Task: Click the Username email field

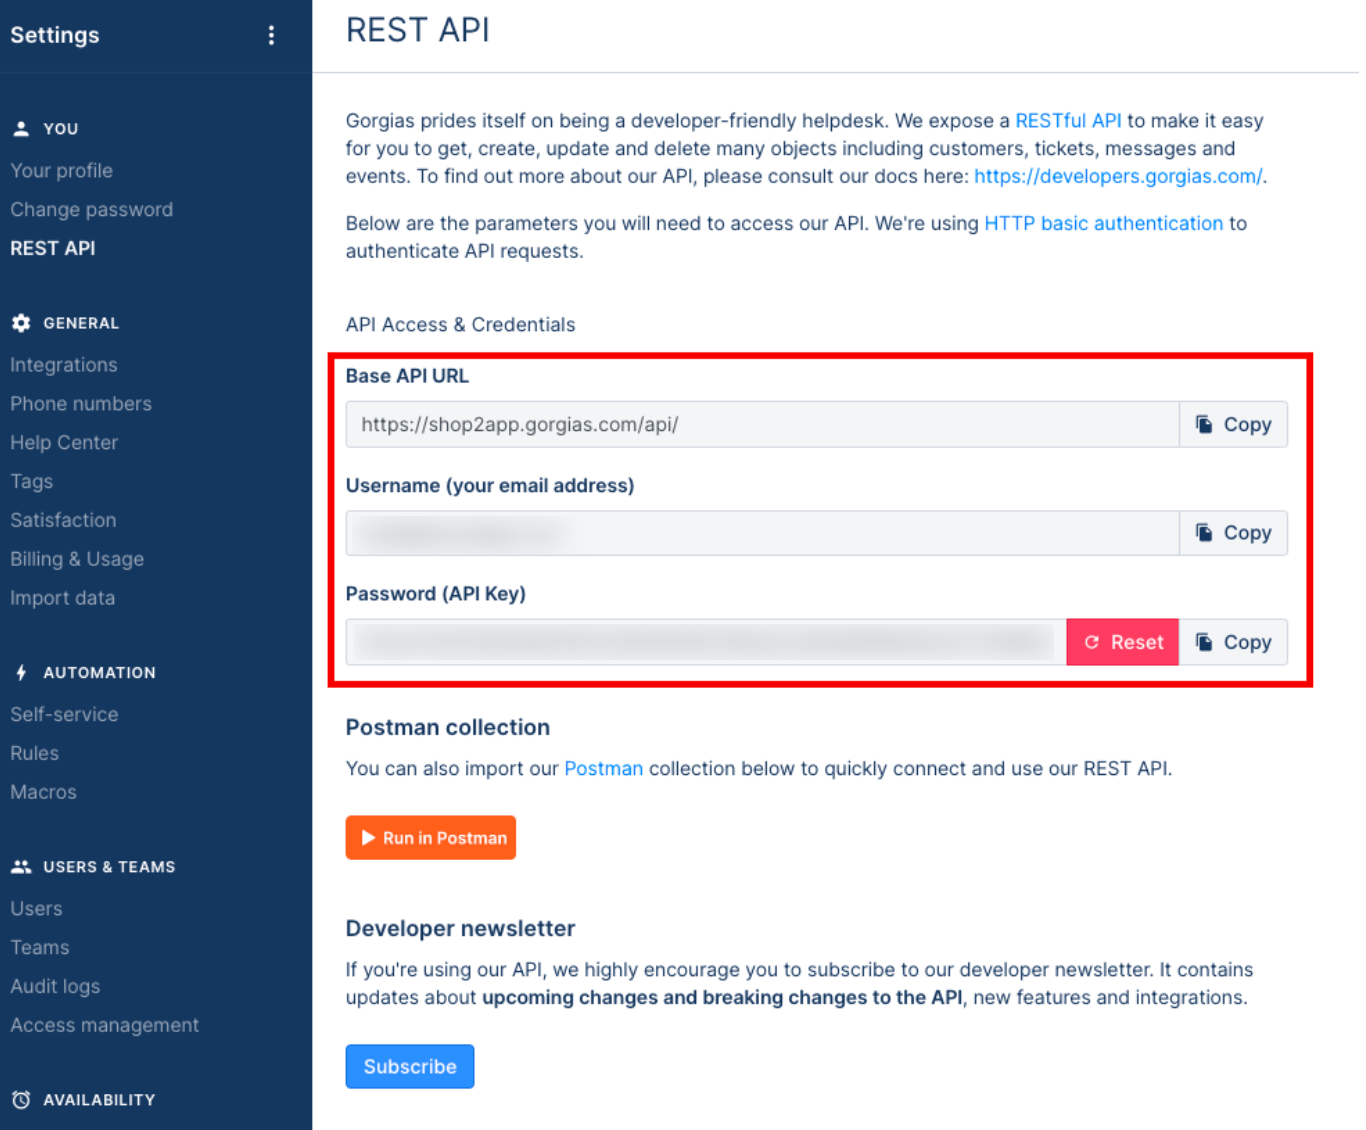Action: pos(763,533)
